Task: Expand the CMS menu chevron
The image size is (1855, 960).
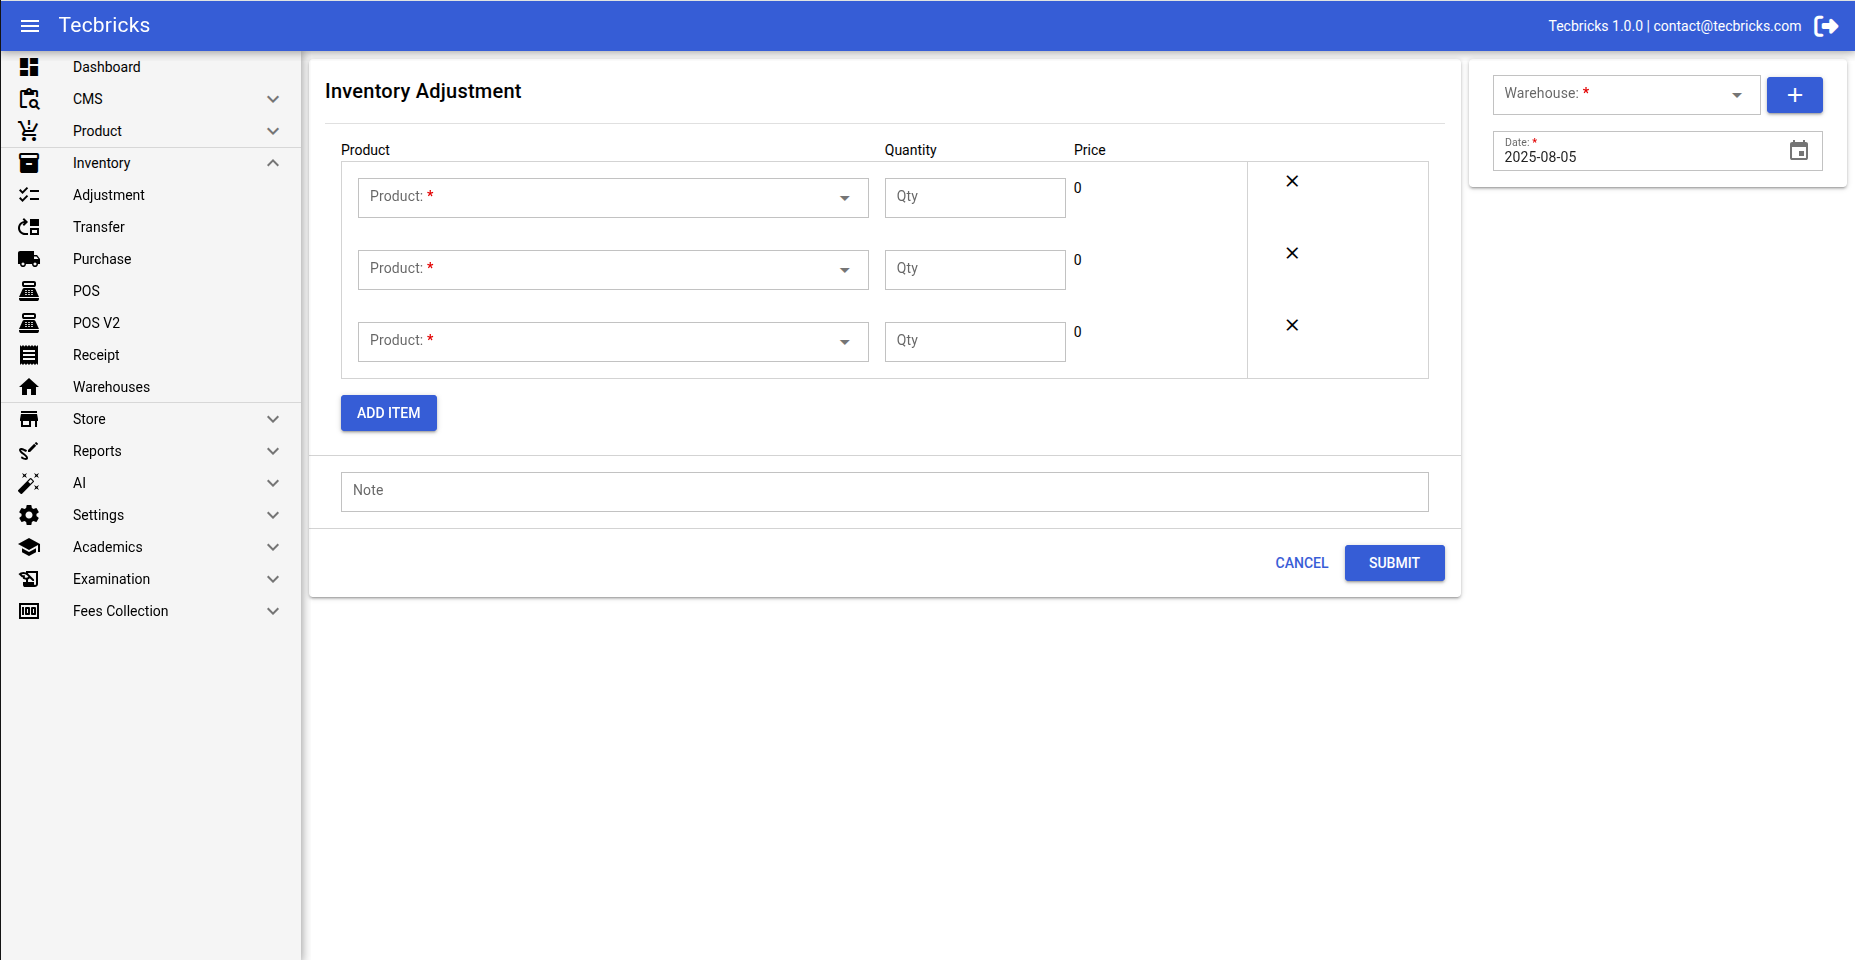Action: click(273, 99)
